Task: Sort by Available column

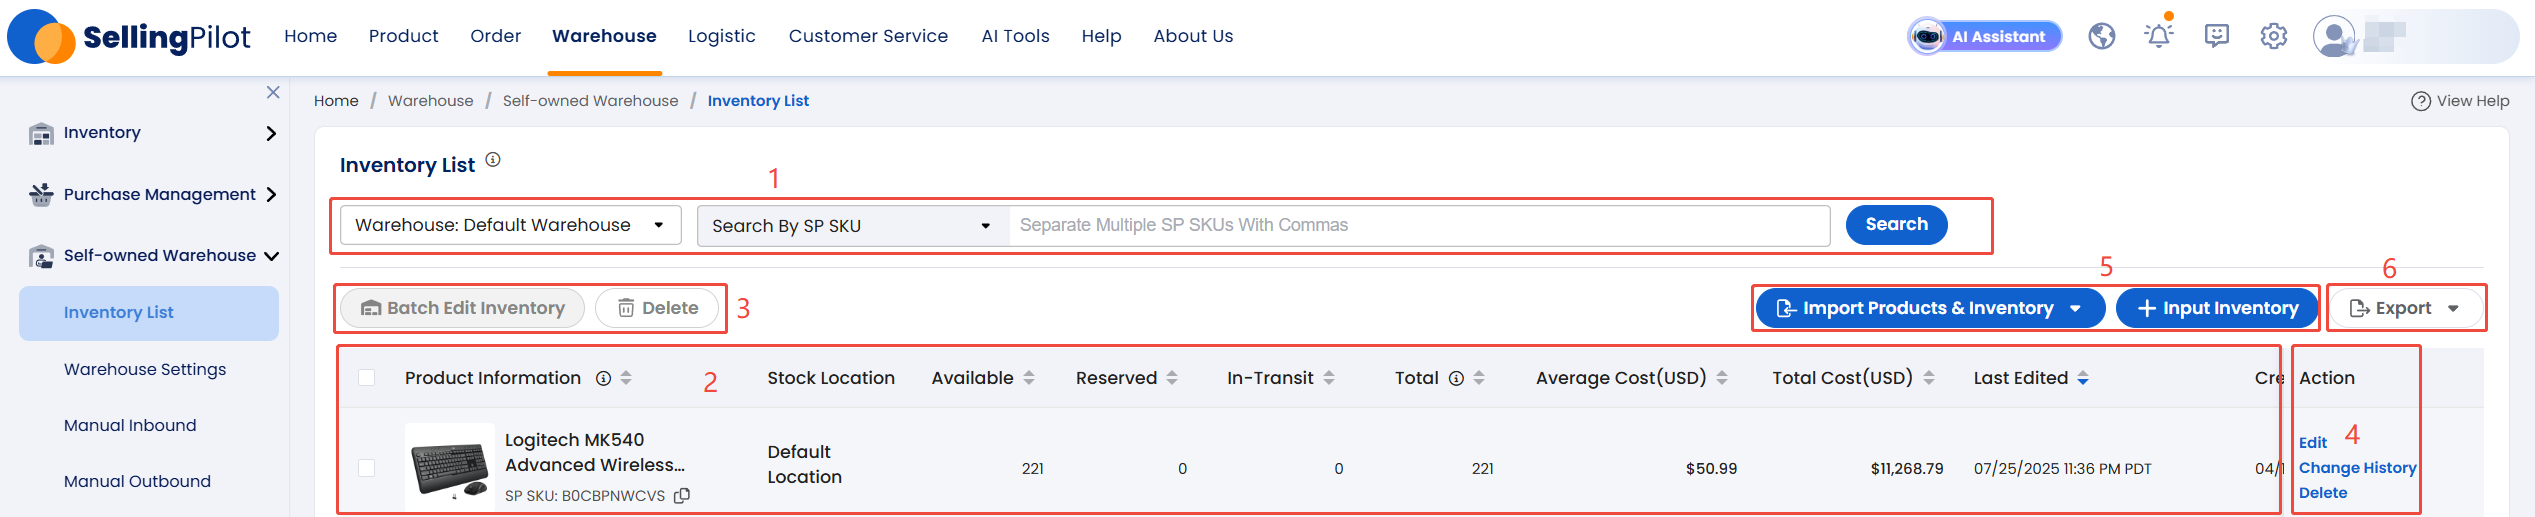Action: pyautogui.click(x=1029, y=378)
